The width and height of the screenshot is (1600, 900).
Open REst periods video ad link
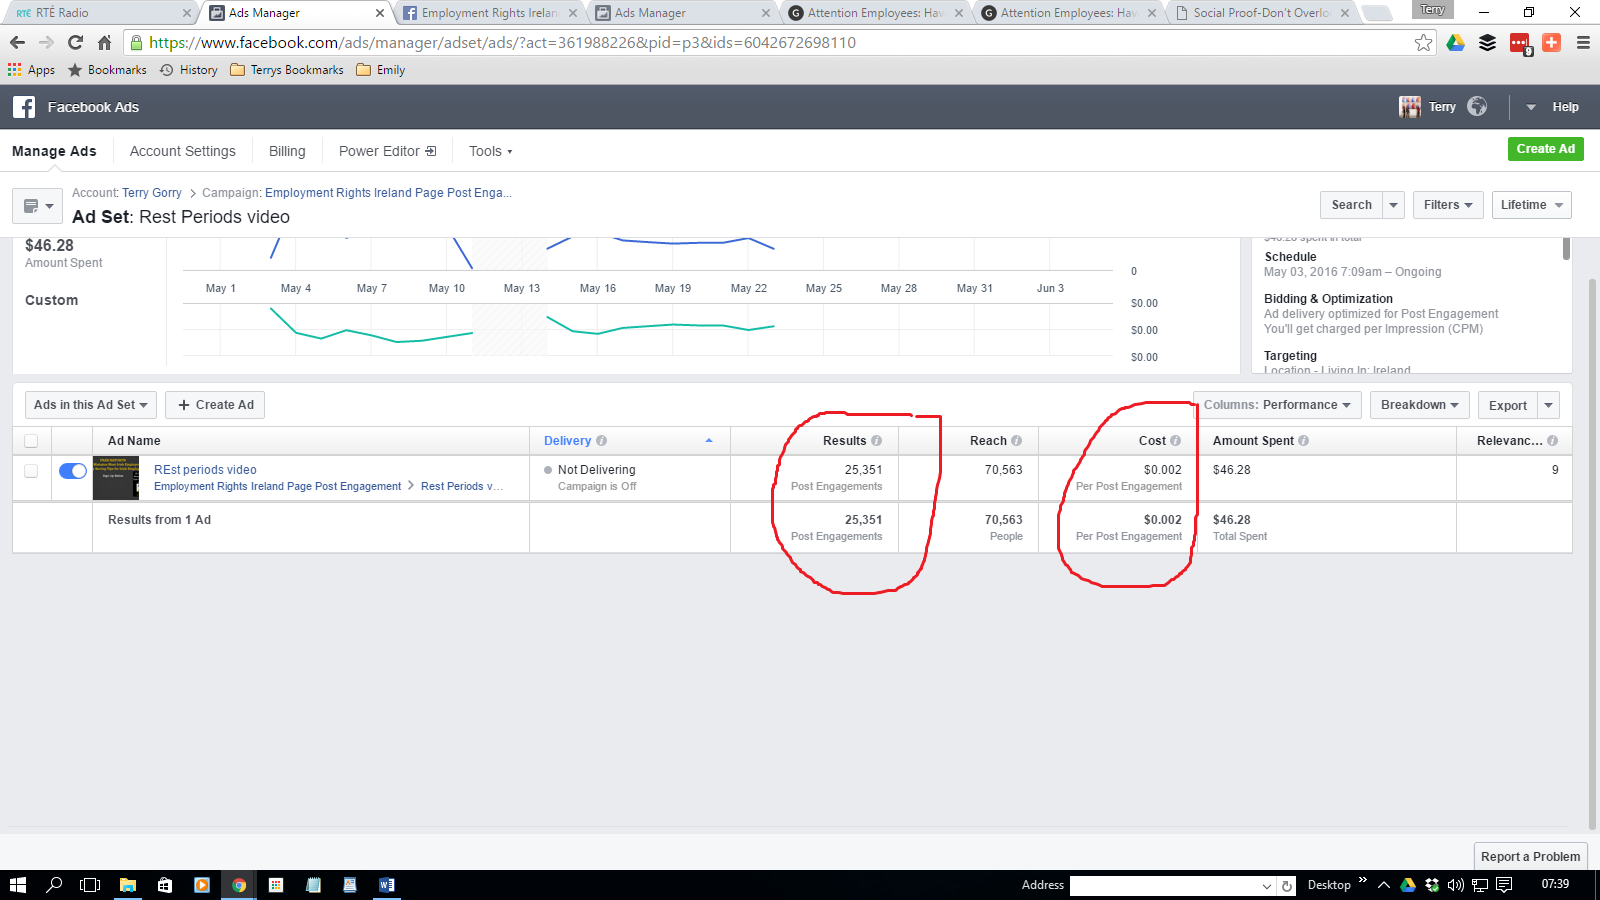coord(205,470)
